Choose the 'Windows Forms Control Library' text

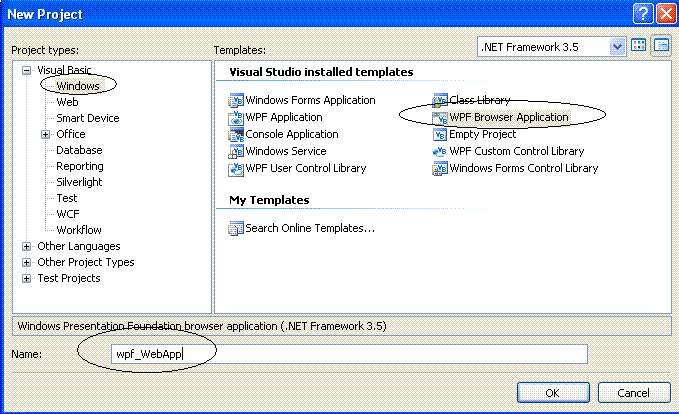click(x=524, y=168)
